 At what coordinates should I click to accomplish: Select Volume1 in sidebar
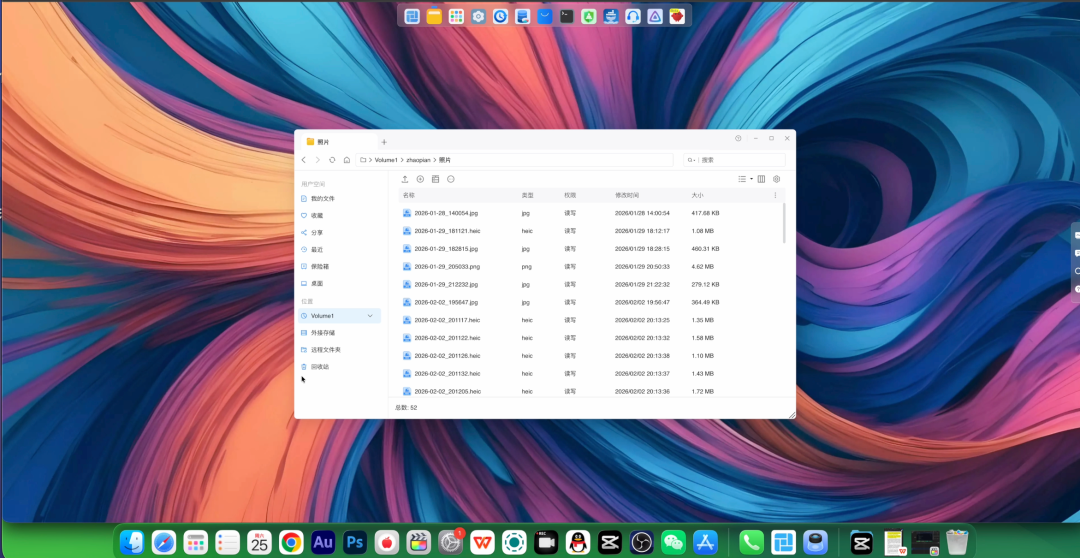coord(339,316)
